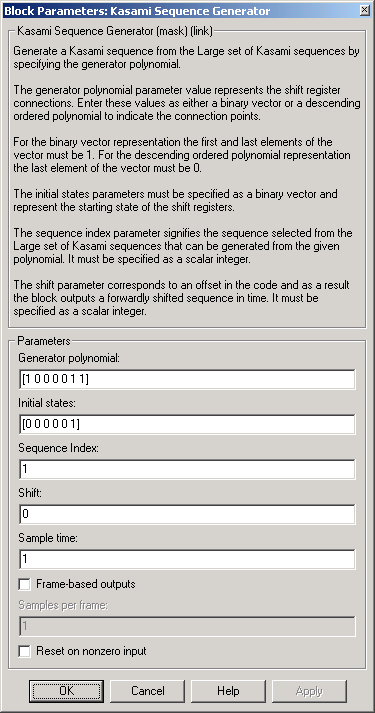Open documentation via the Help button
Screen dimensions: 375x713
coord(228,691)
